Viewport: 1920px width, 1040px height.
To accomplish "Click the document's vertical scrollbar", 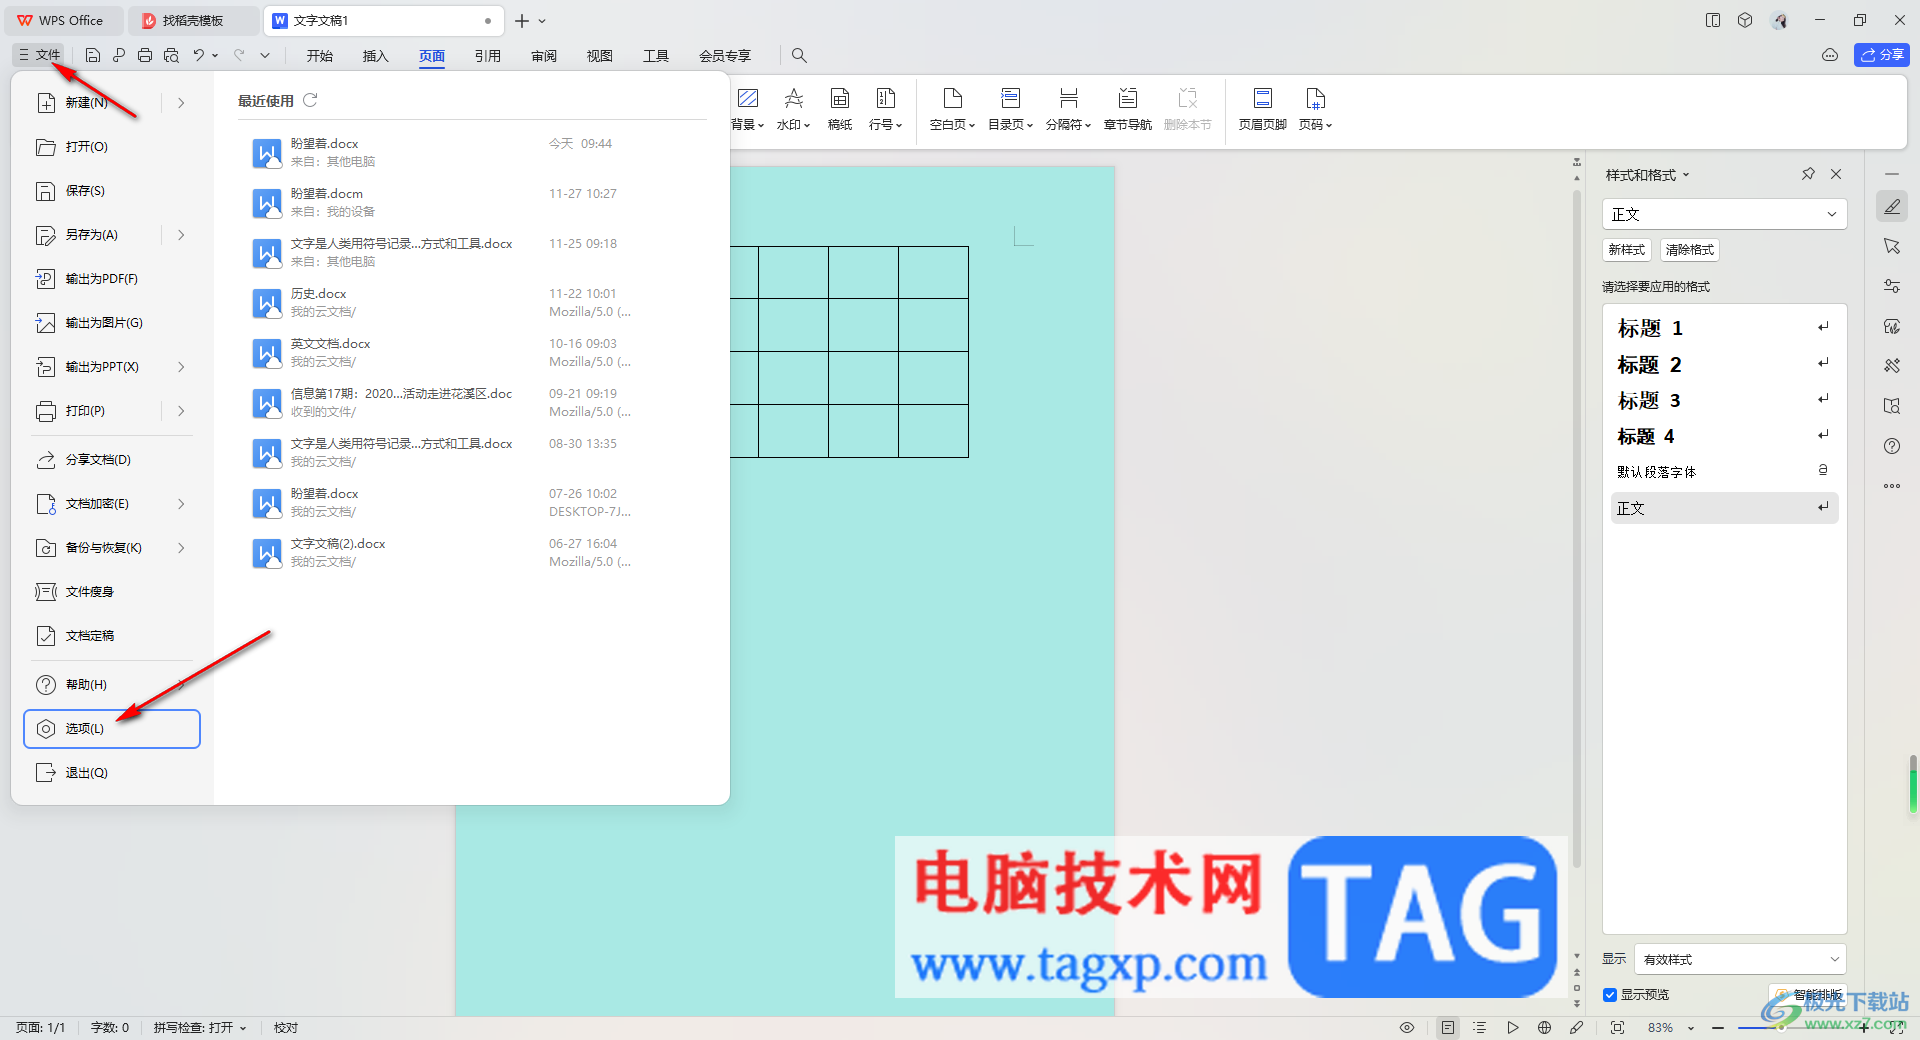I will pos(1577,530).
